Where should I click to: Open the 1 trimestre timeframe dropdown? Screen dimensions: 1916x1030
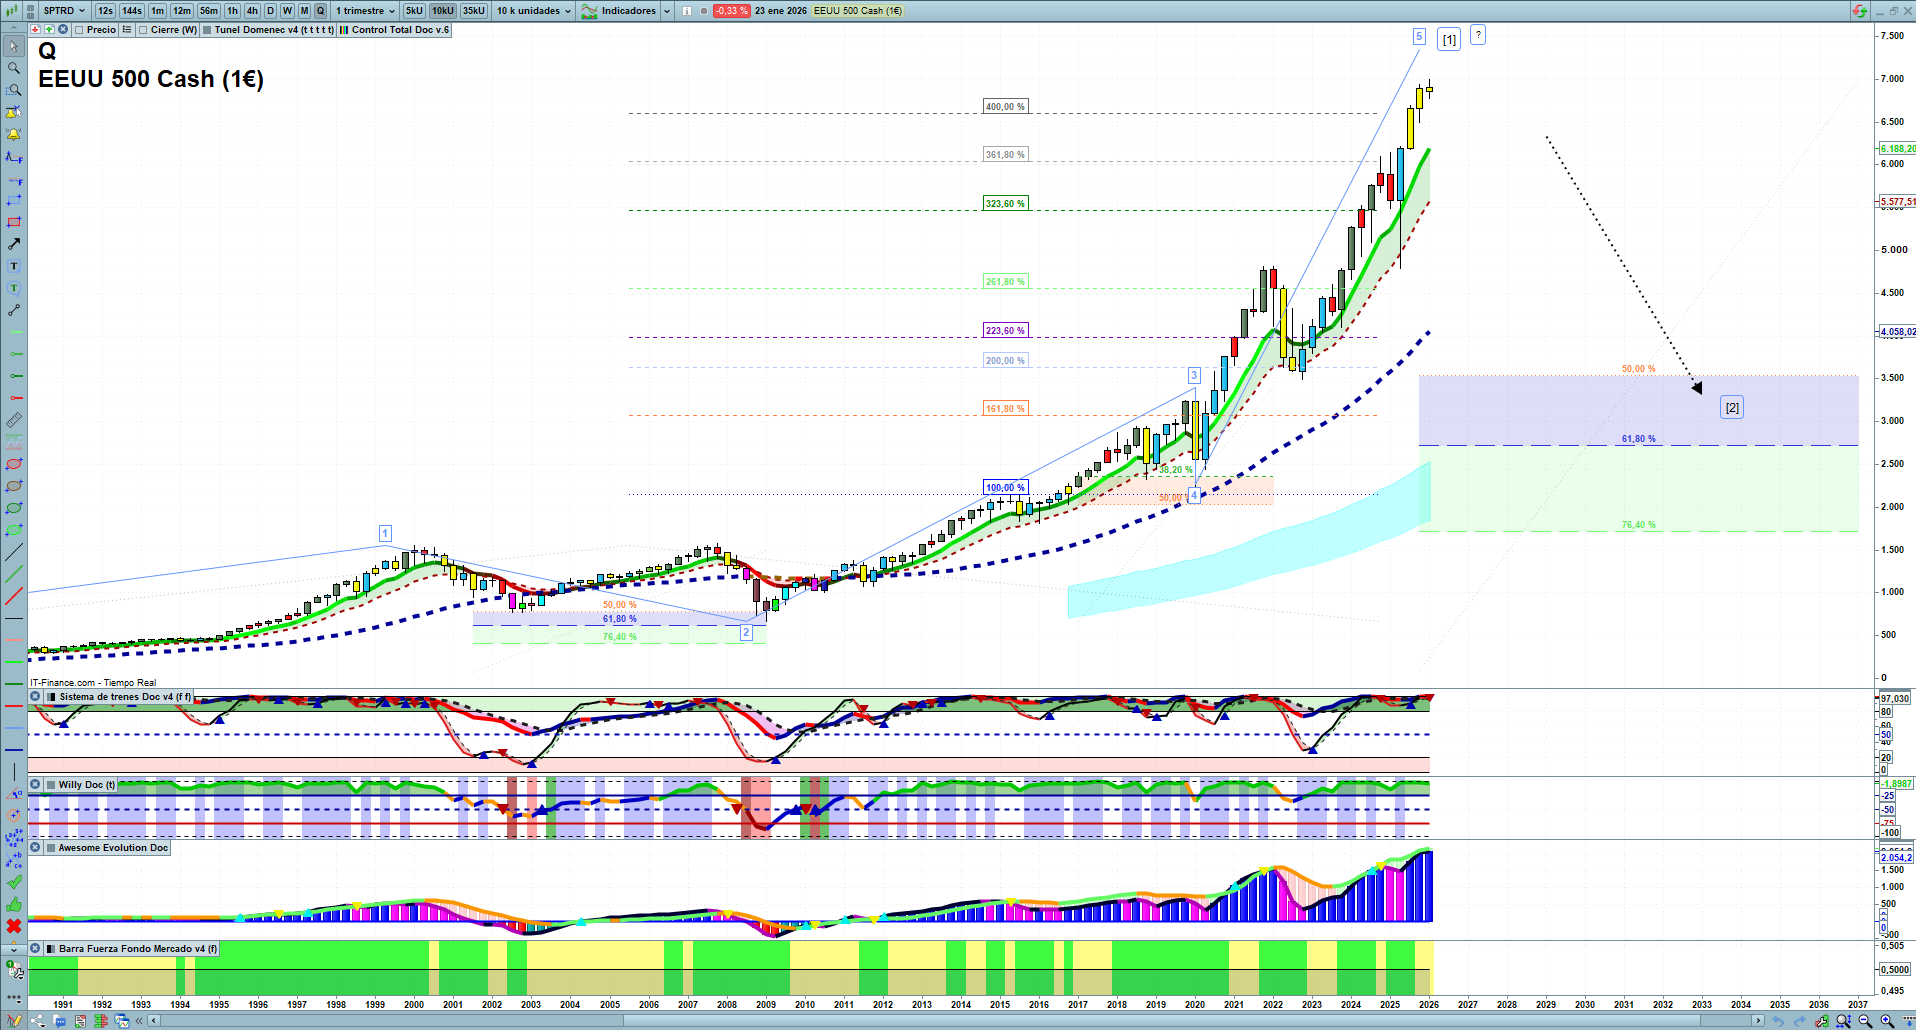point(365,11)
